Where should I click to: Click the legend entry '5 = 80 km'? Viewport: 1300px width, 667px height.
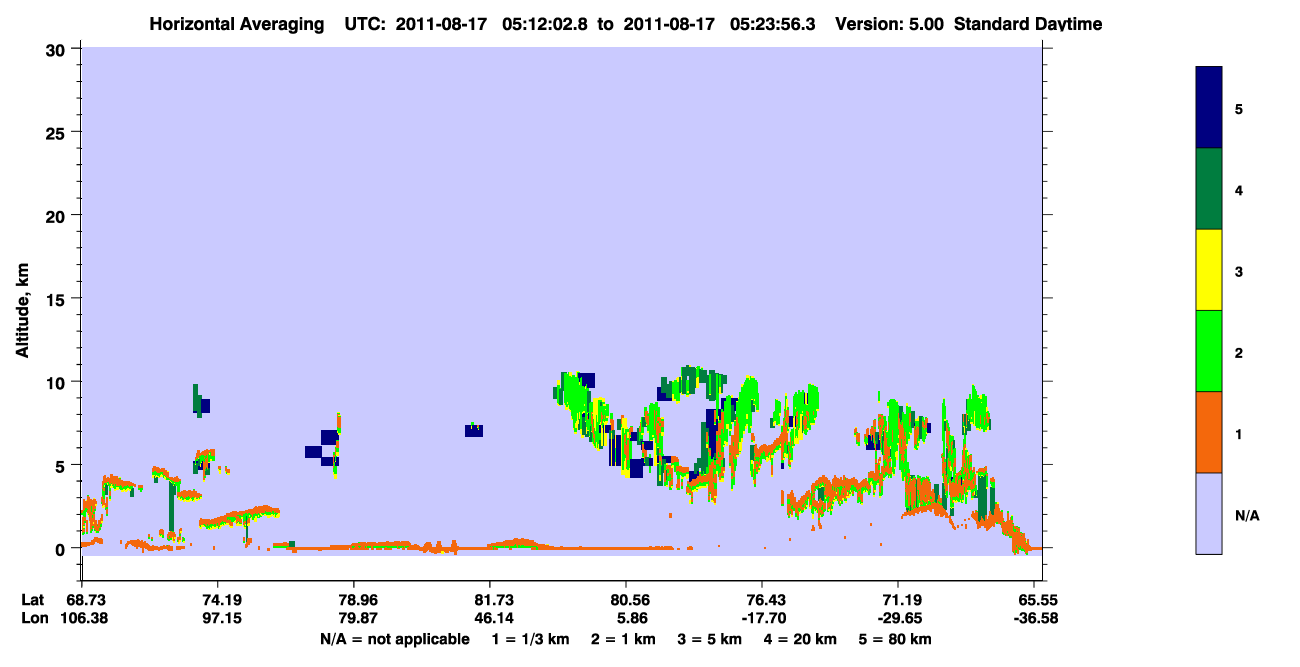point(897,639)
